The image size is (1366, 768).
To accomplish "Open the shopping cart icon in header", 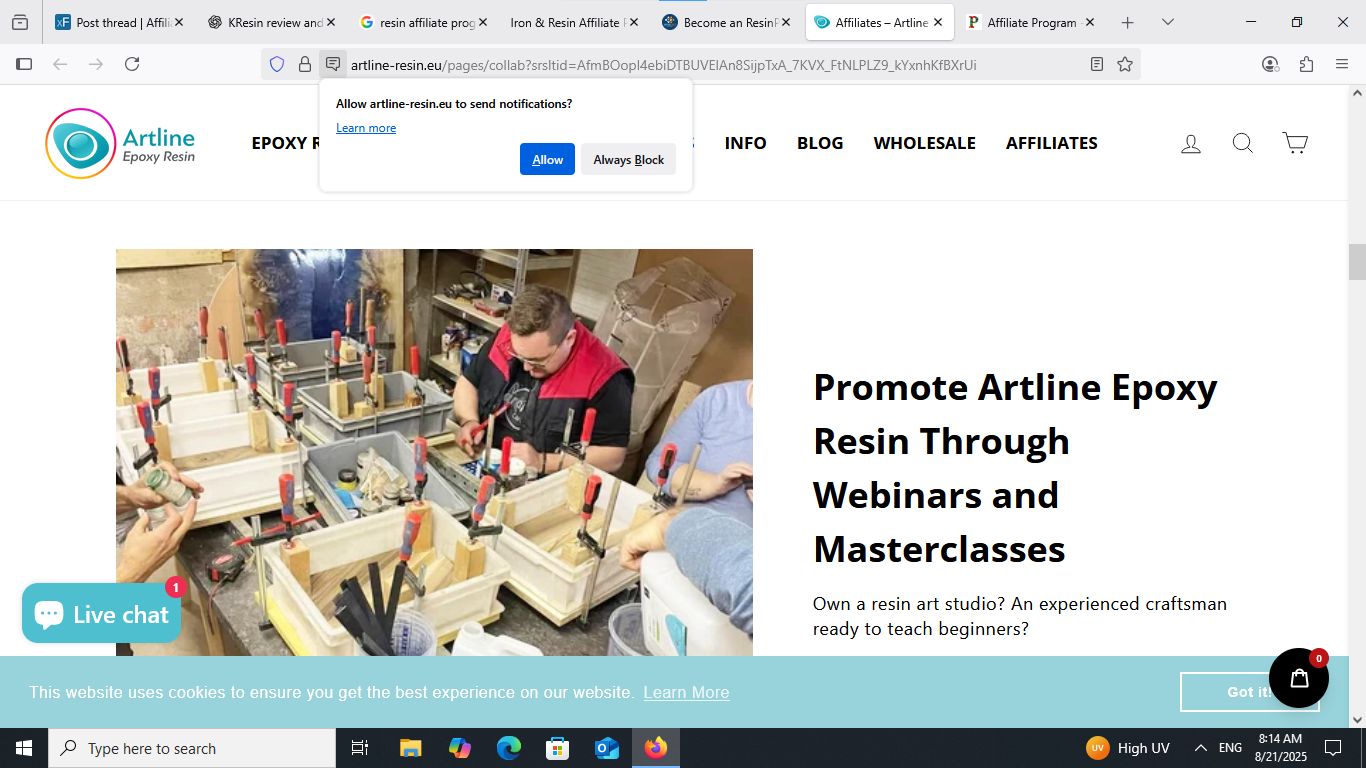I will (1295, 143).
